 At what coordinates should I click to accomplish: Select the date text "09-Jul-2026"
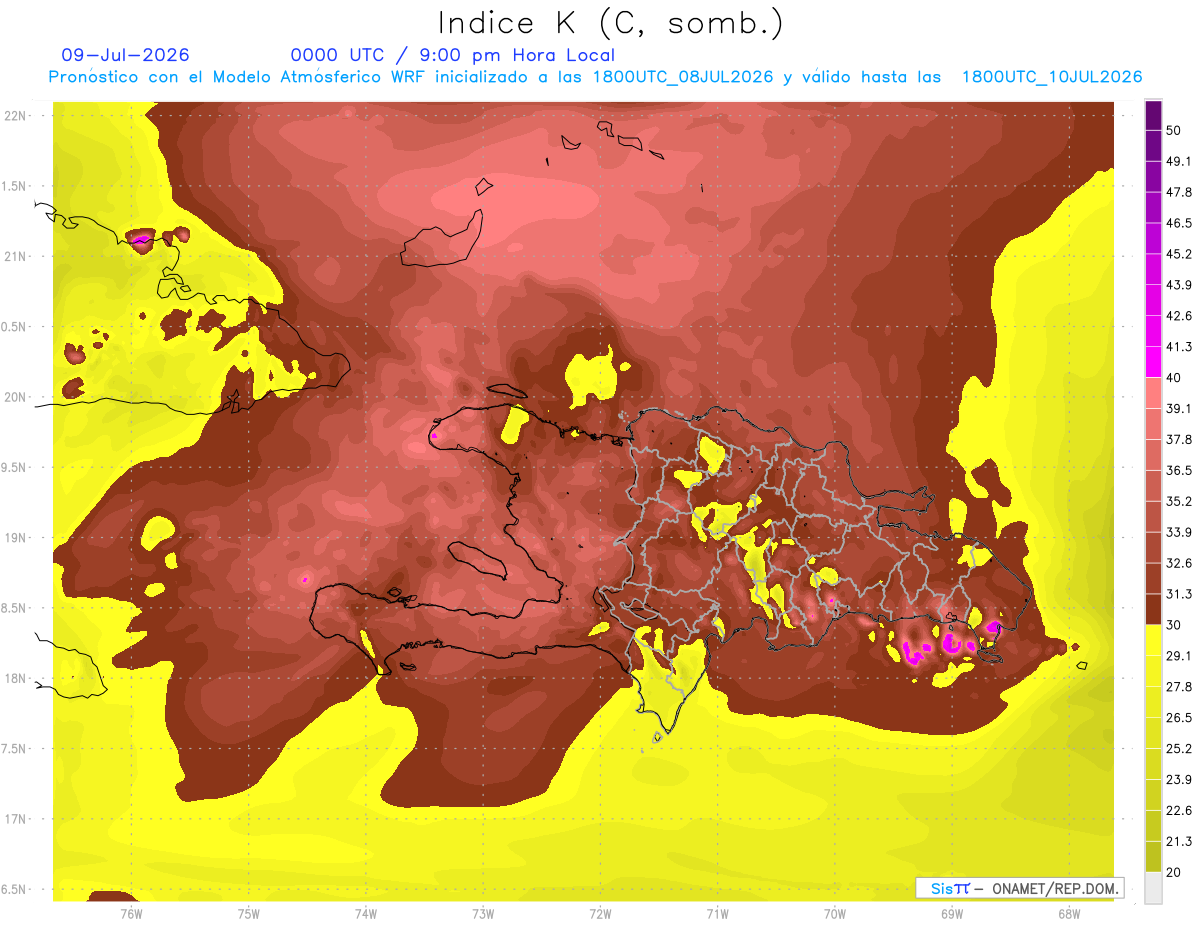click(x=125, y=55)
